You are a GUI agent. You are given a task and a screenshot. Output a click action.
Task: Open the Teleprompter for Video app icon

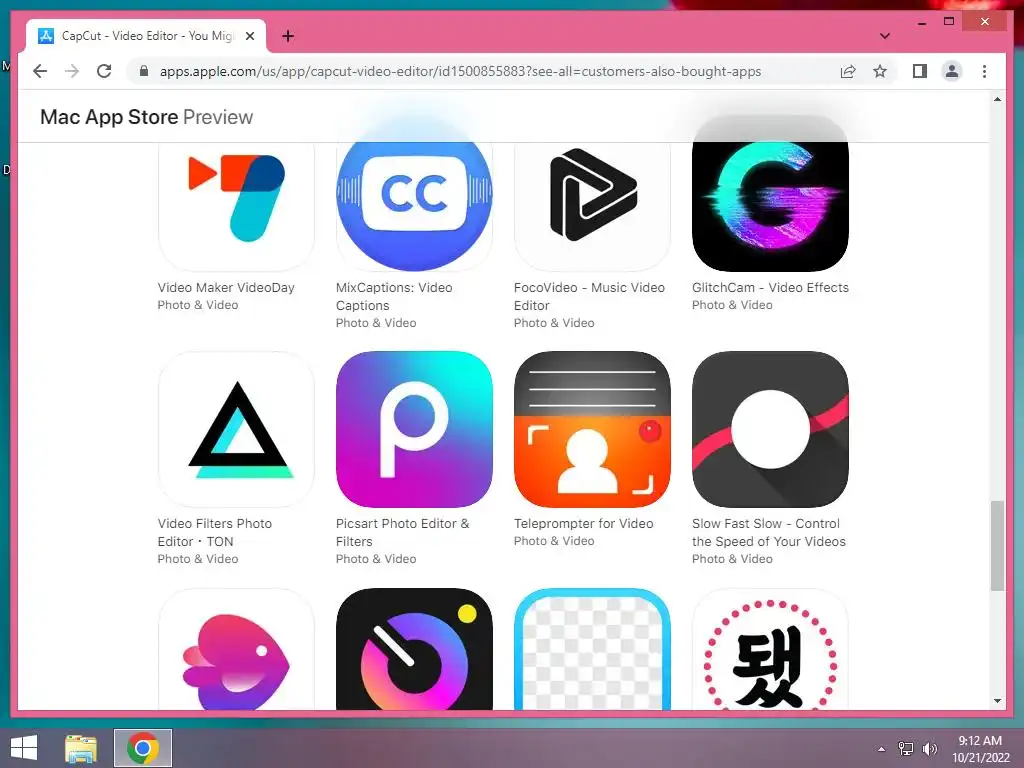coord(592,429)
